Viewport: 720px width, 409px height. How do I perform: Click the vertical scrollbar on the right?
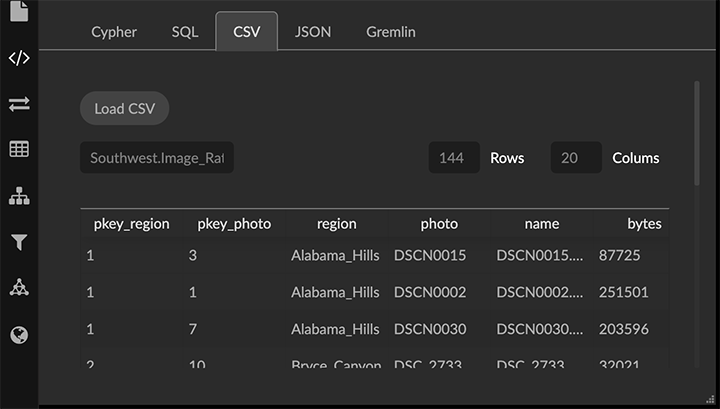[696, 133]
